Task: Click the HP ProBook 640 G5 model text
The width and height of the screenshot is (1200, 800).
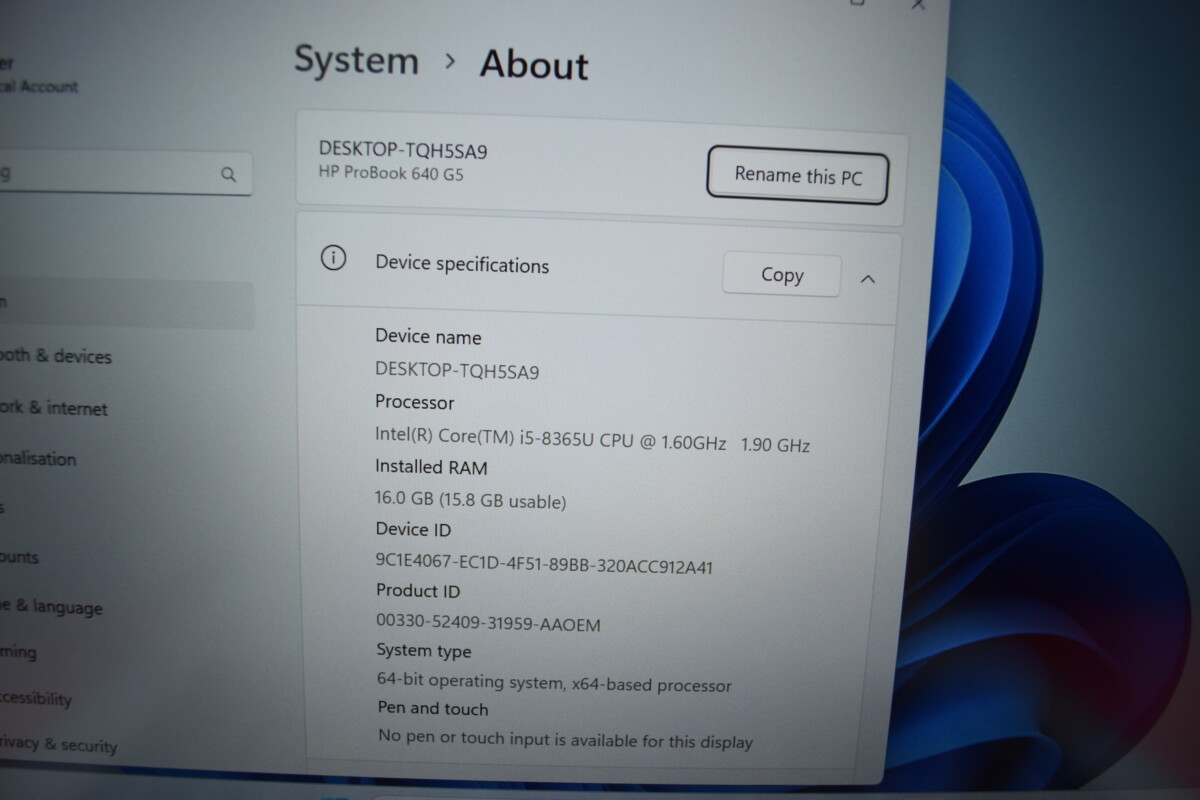Action: click(x=391, y=174)
